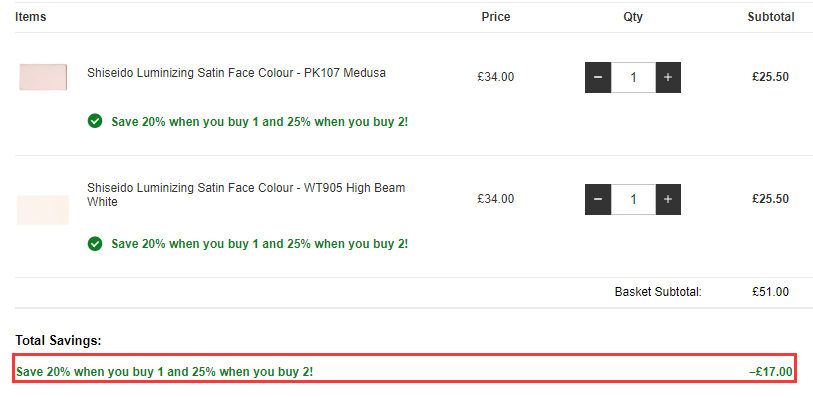Decrease quantity of WT905 High Beam White
The height and width of the screenshot is (398, 813).
point(598,199)
